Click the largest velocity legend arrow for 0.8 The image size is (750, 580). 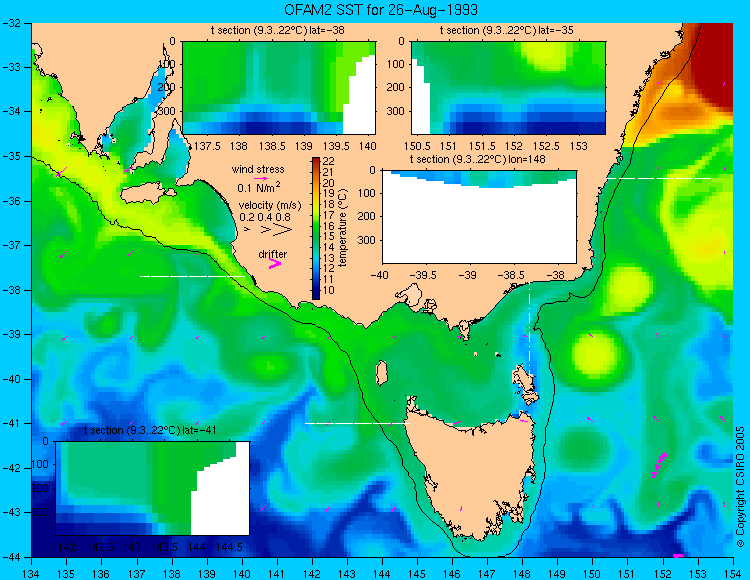pyautogui.click(x=283, y=230)
